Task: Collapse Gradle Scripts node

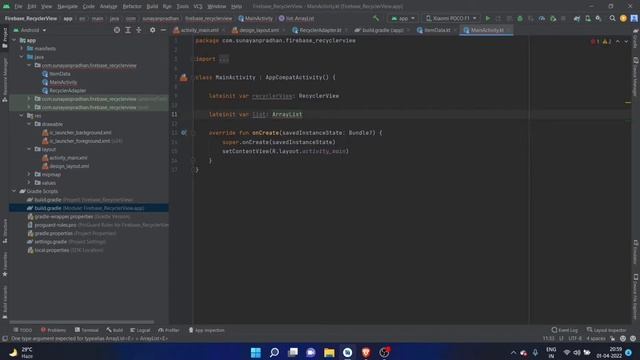Action: click(x=14, y=191)
